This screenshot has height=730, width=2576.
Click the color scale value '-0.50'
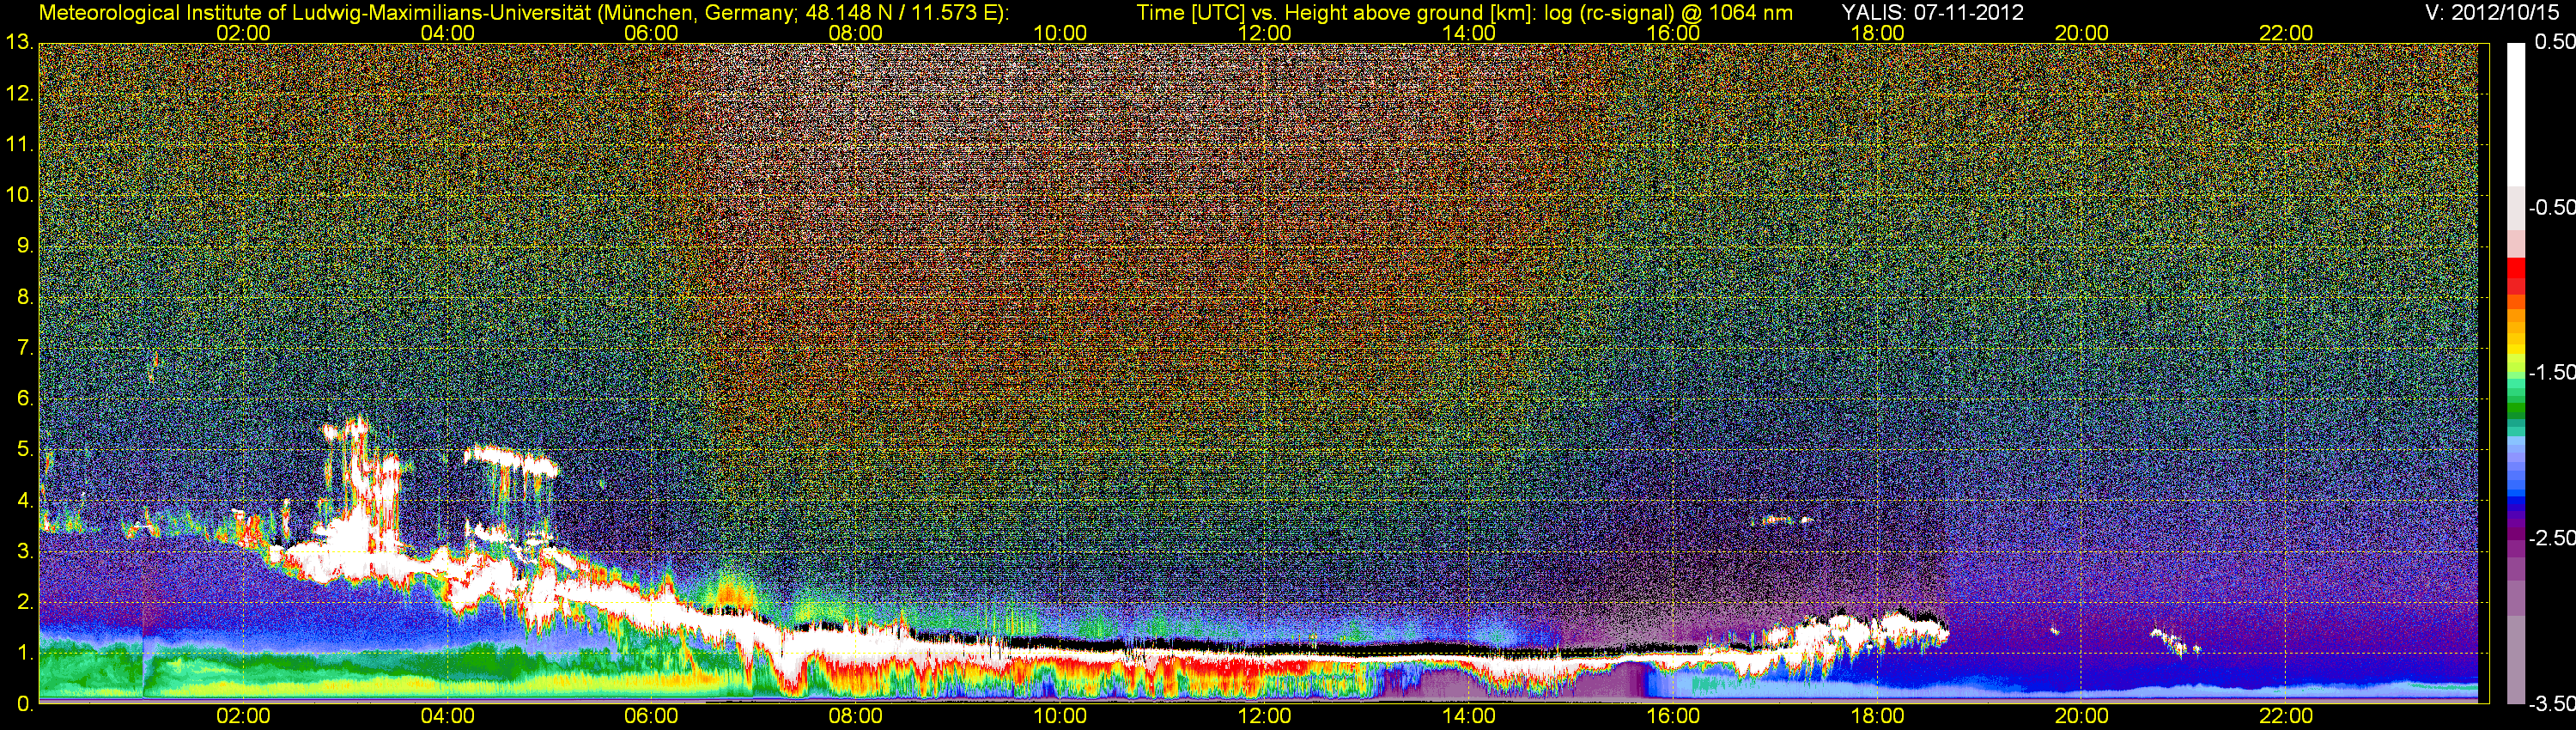pyautogui.click(x=2551, y=207)
